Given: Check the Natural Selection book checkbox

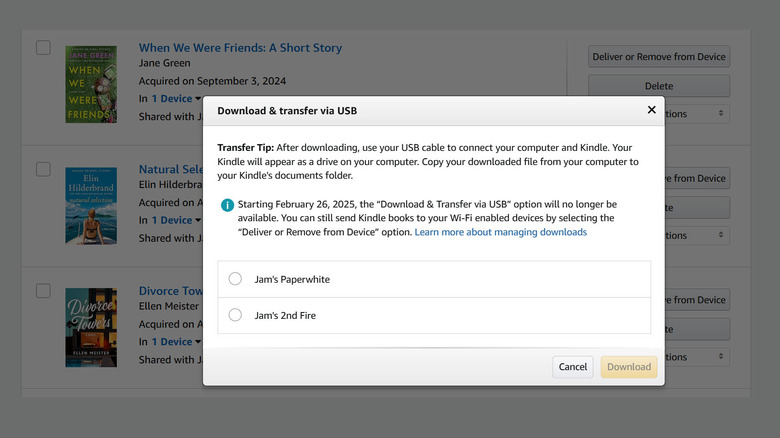Looking at the screenshot, I should (43, 169).
